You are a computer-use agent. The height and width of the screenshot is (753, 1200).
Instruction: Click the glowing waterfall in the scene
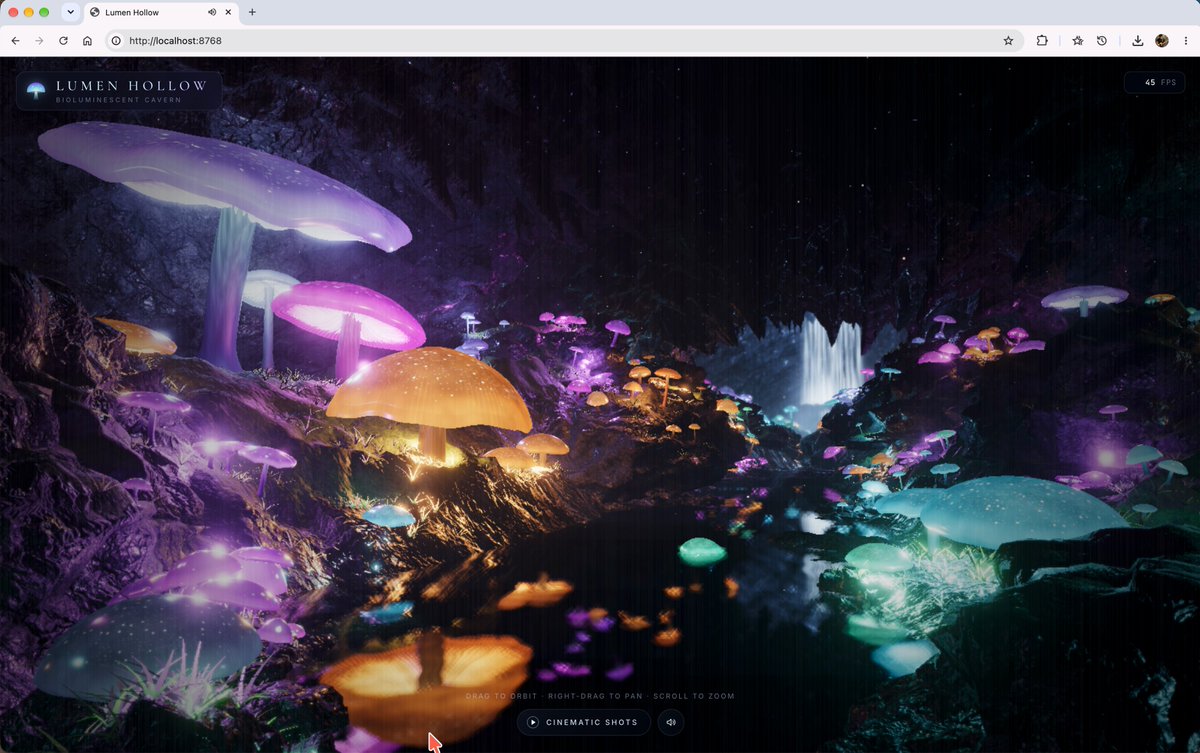[831, 360]
